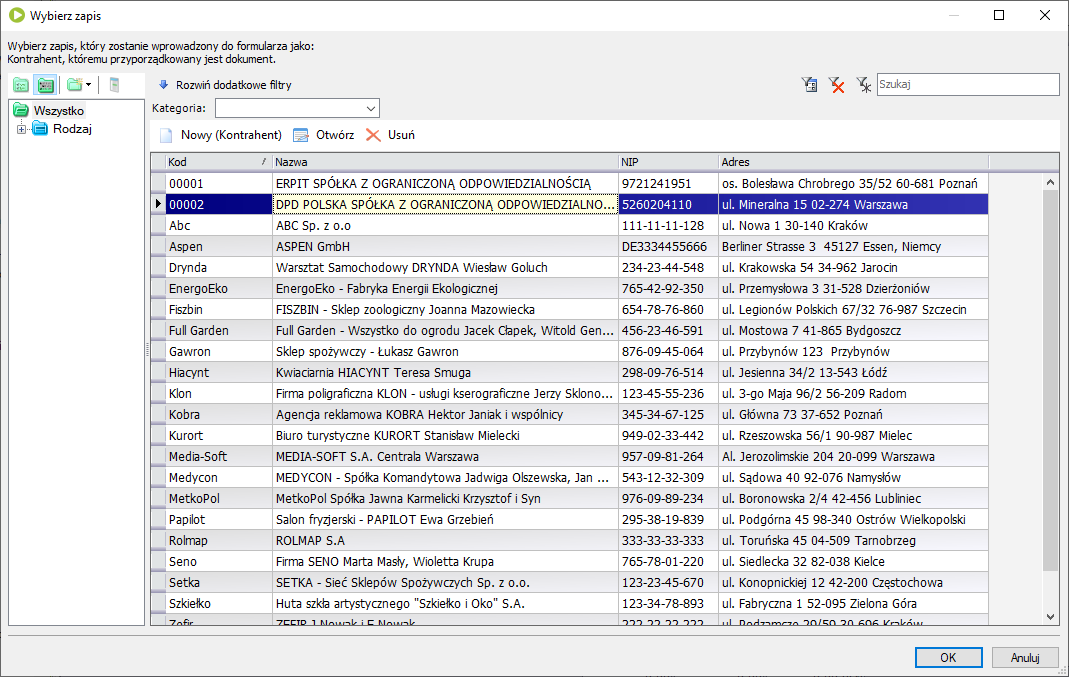Click Sklep spożywczy - Łukasz Gawron
This screenshot has width=1069, height=677.
click(x=445, y=352)
